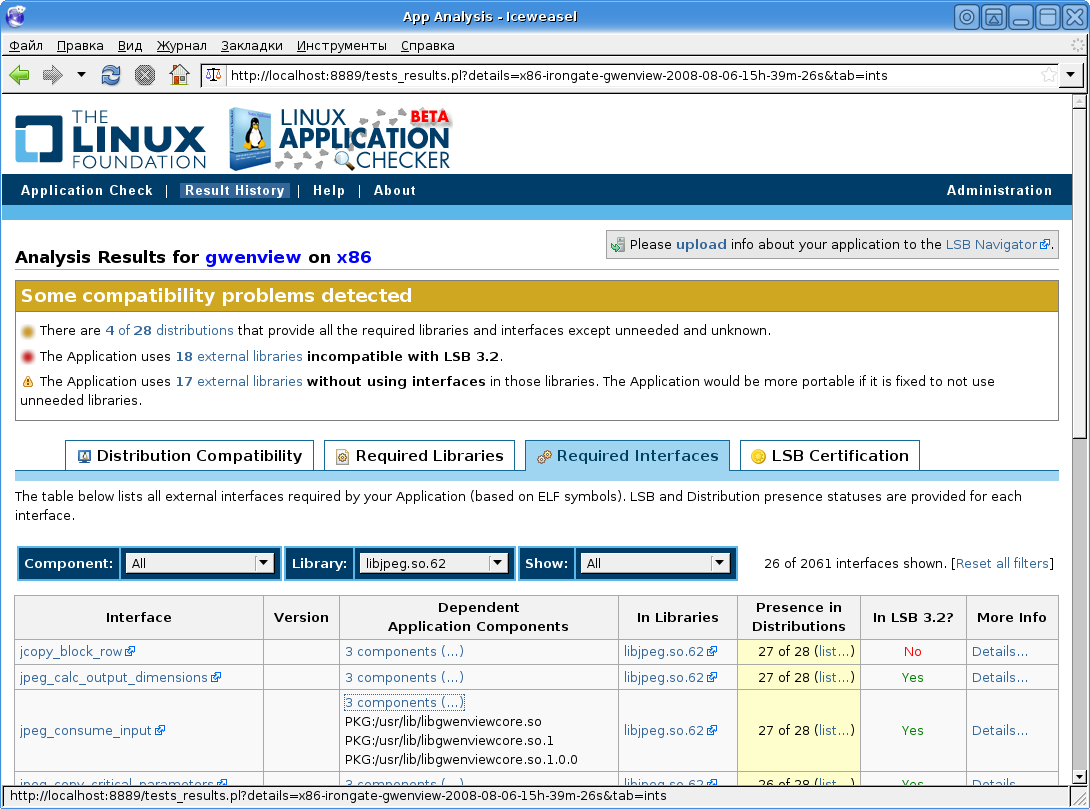Click the gwenview link in the heading
The image size is (1090, 809).
click(253, 257)
